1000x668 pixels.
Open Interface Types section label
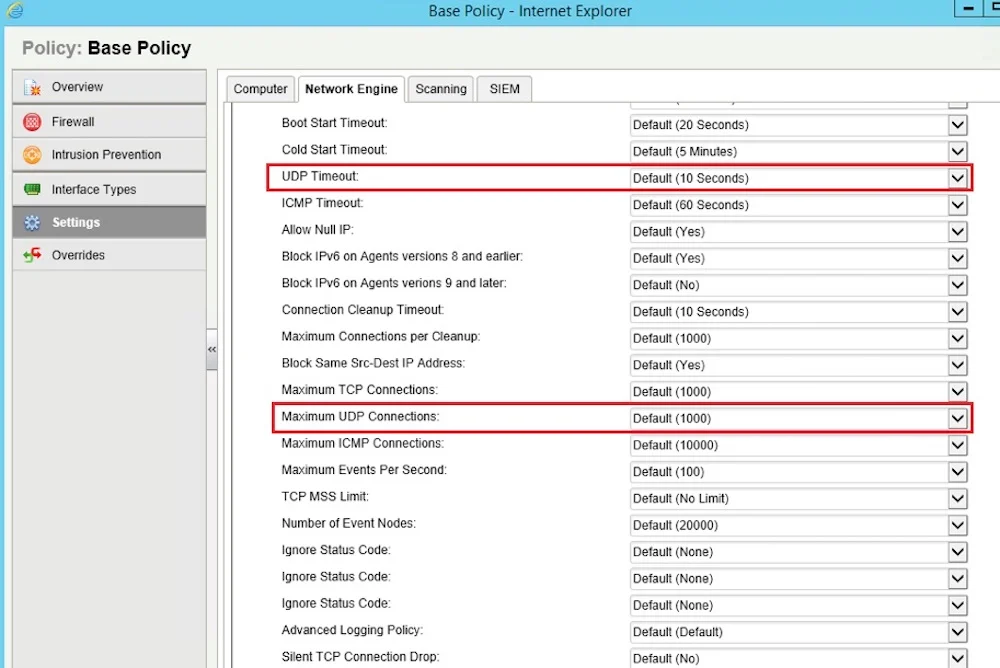coord(94,189)
